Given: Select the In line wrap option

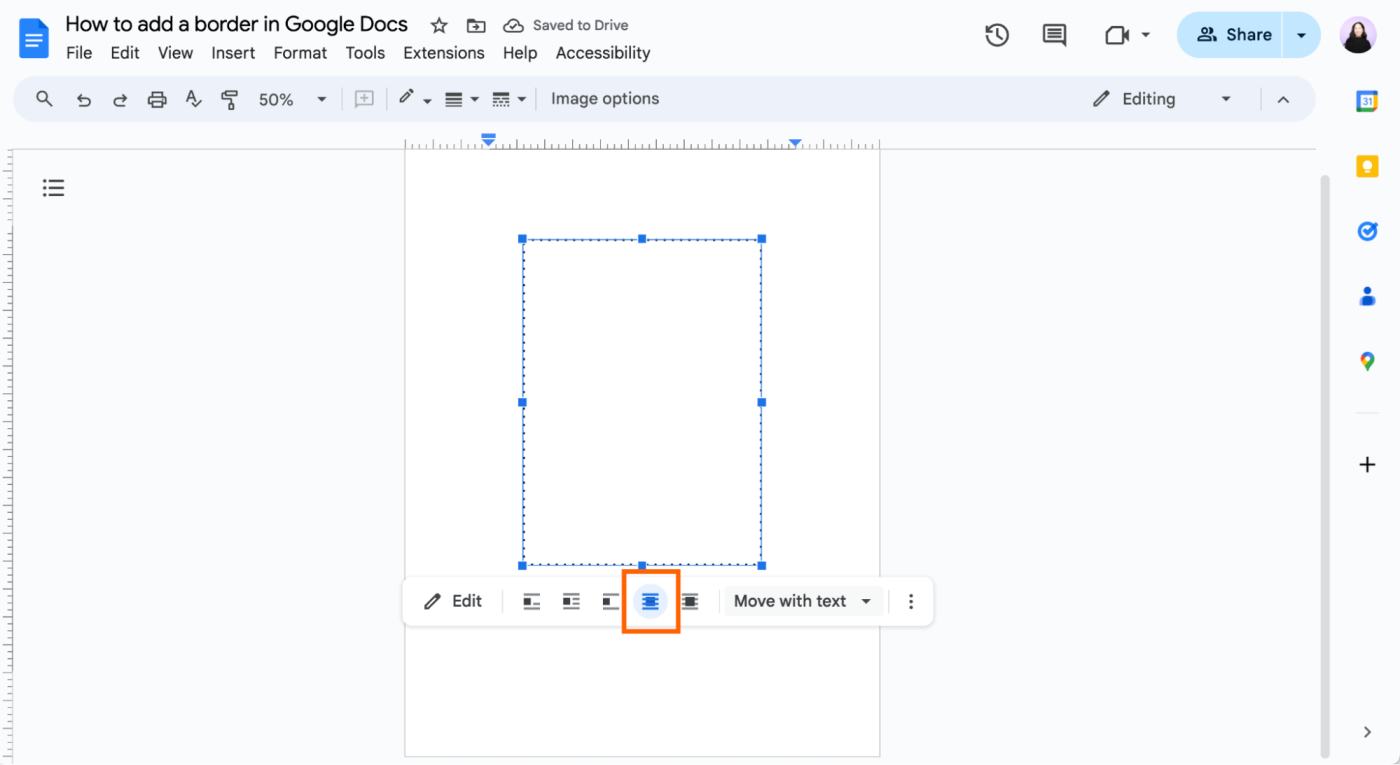Looking at the screenshot, I should pos(532,601).
